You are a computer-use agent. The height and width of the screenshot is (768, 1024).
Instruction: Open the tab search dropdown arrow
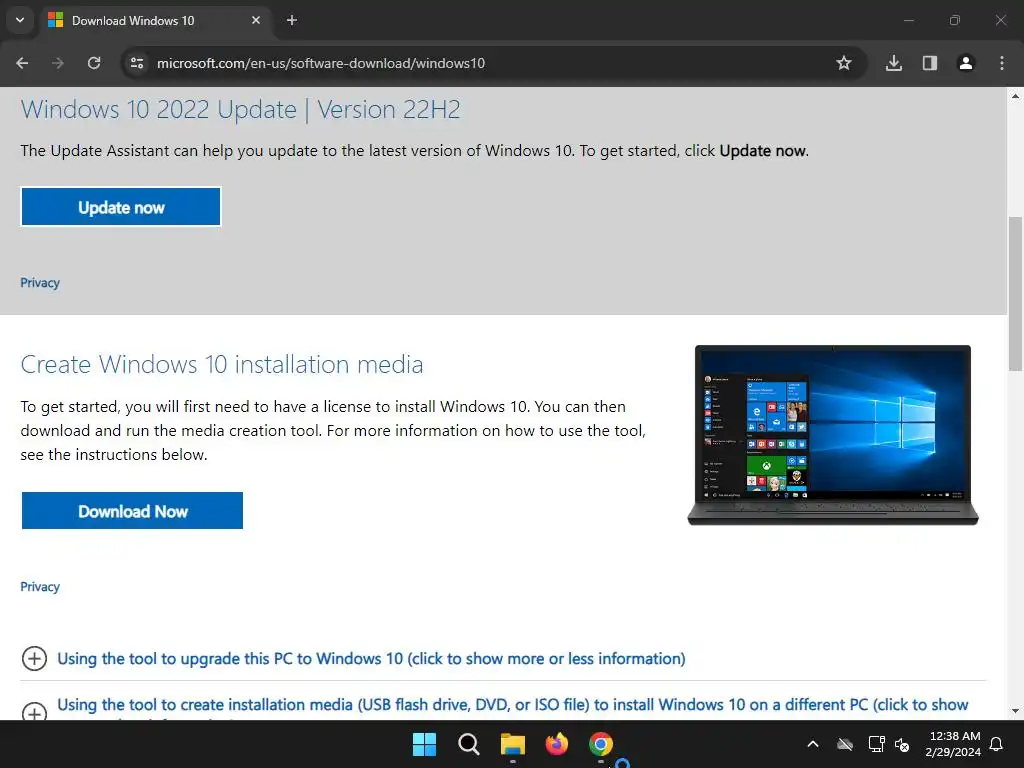20,20
